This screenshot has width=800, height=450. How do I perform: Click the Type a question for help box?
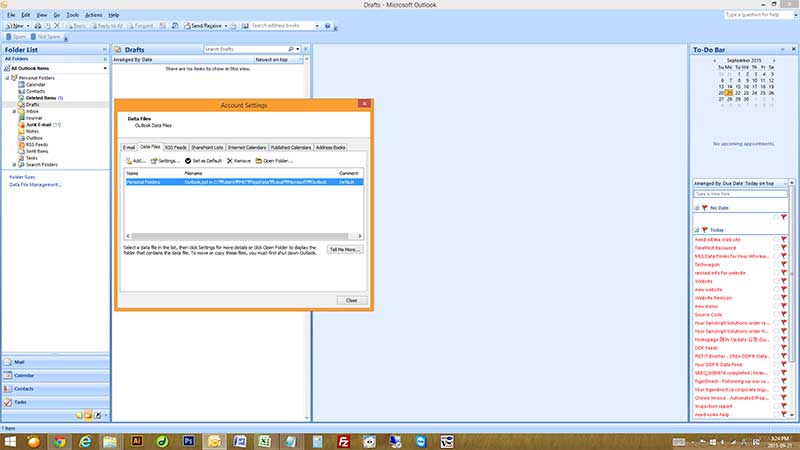tap(758, 15)
